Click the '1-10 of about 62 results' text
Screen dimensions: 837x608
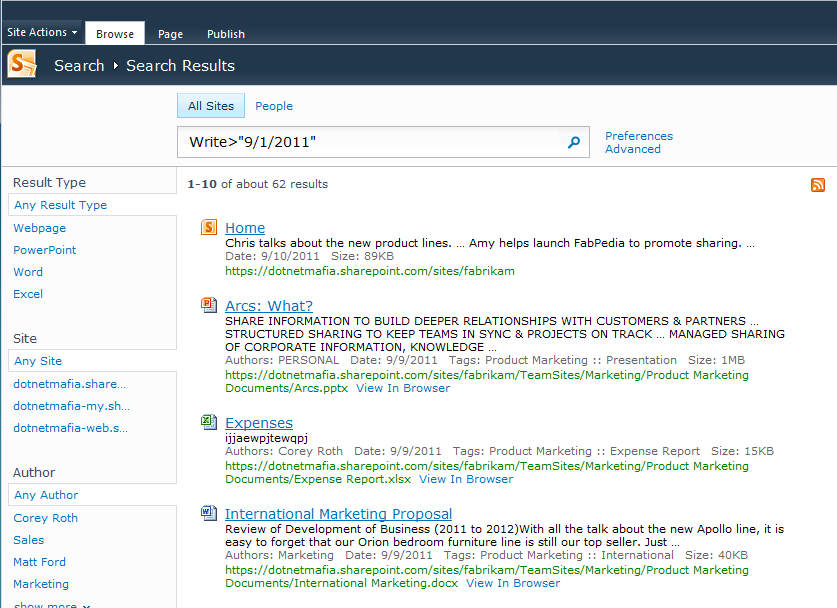point(258,184)
